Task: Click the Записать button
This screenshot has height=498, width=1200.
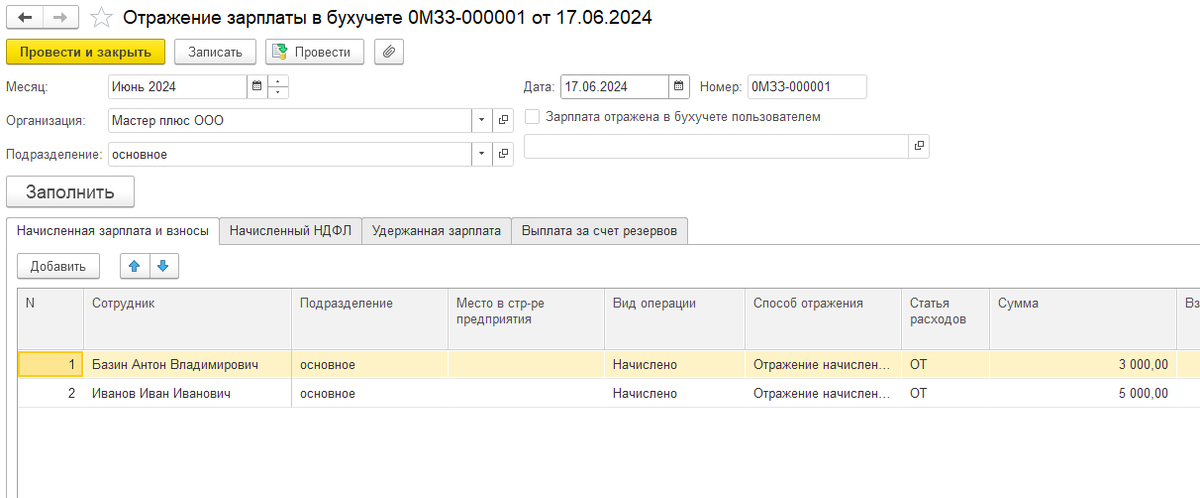Action: click(x=215, y=51)
